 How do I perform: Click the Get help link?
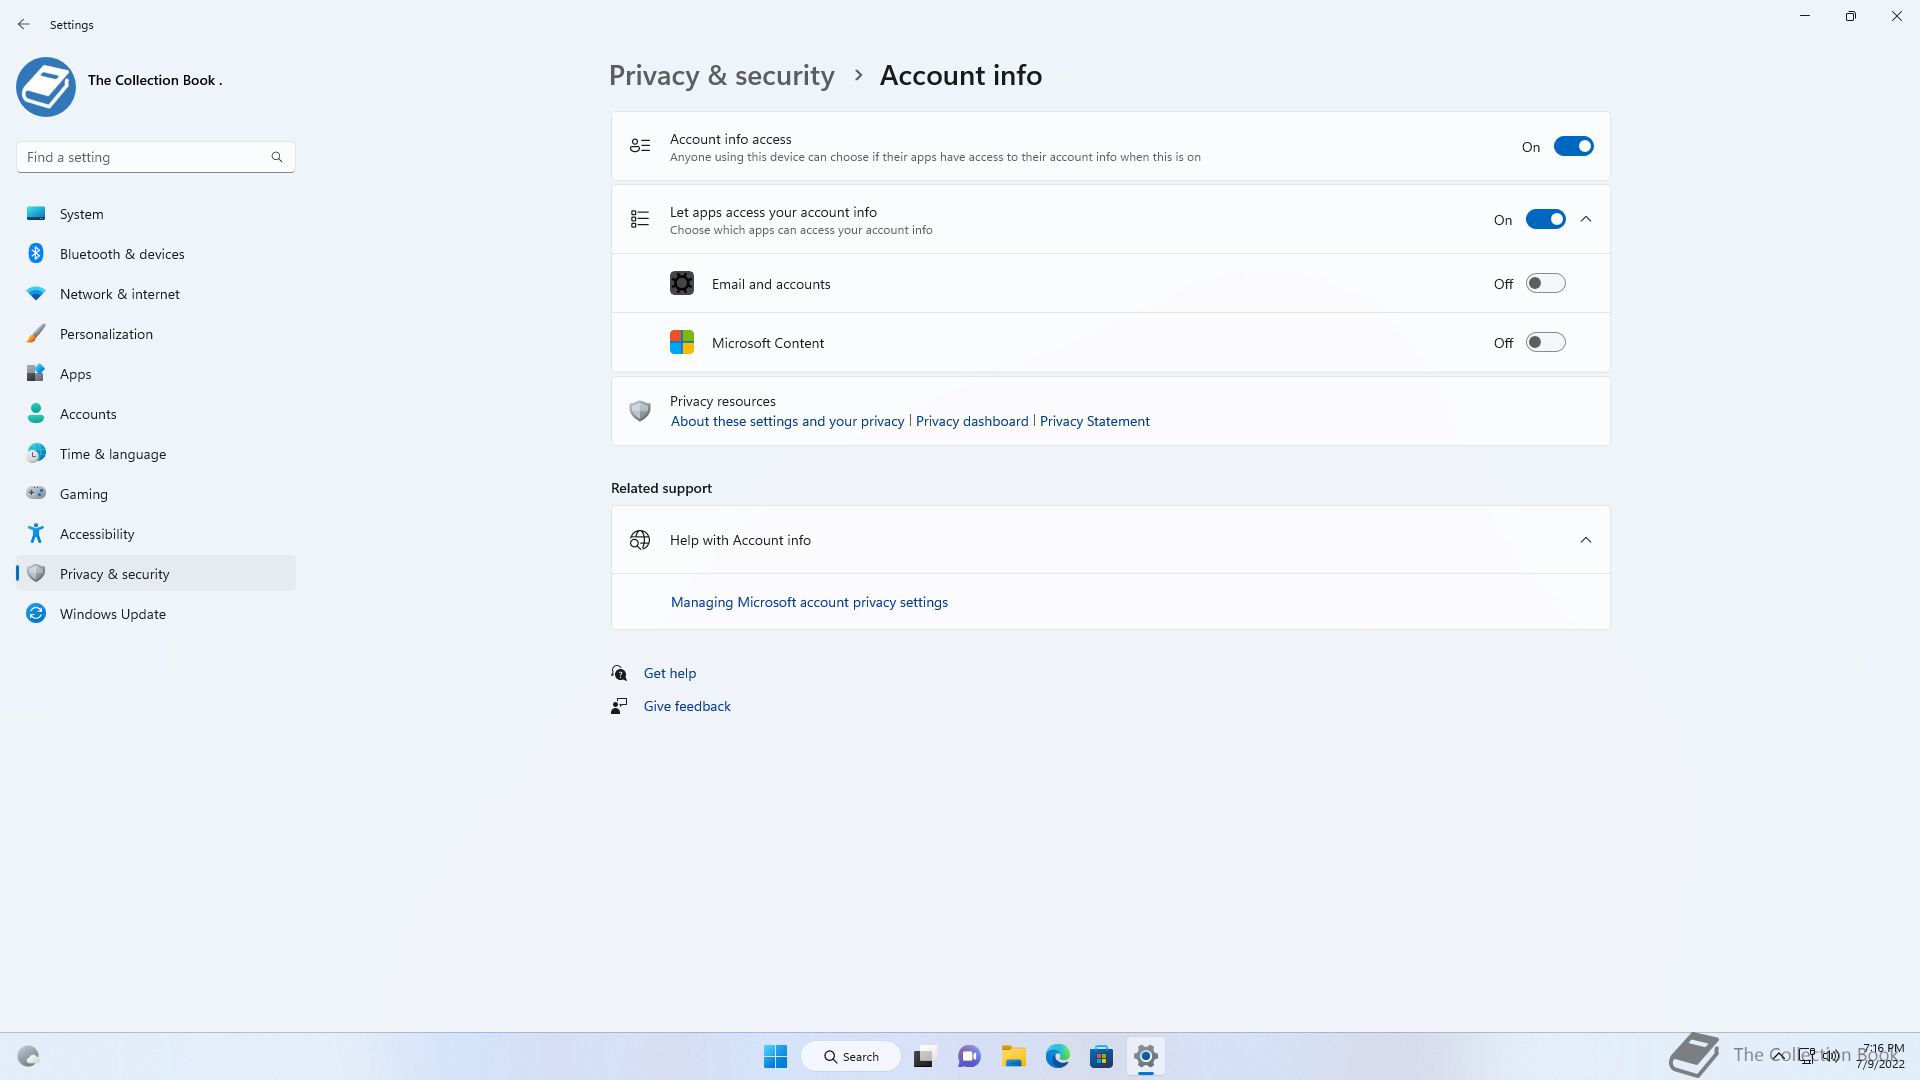point(670,673)
